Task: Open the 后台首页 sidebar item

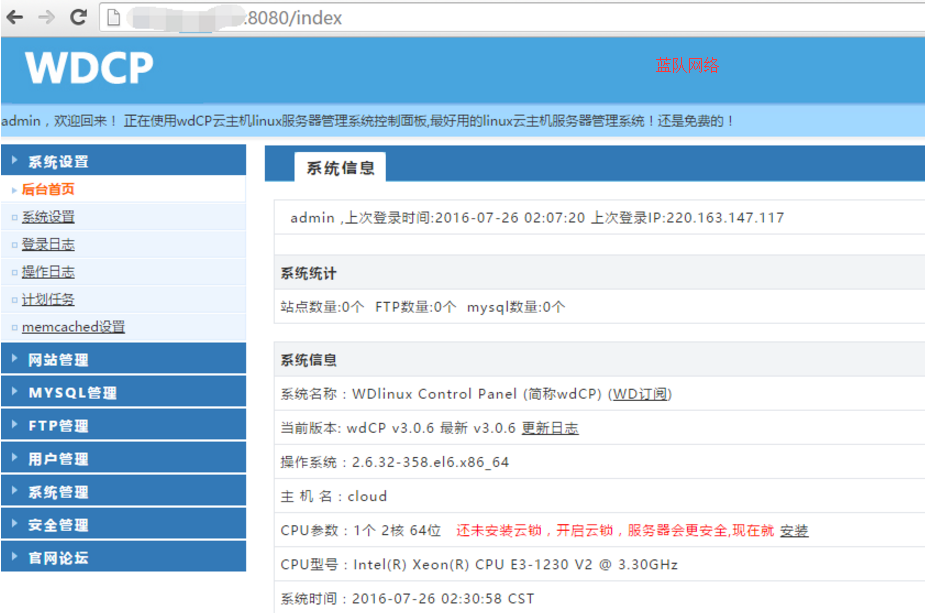Action: click(48, 189)
